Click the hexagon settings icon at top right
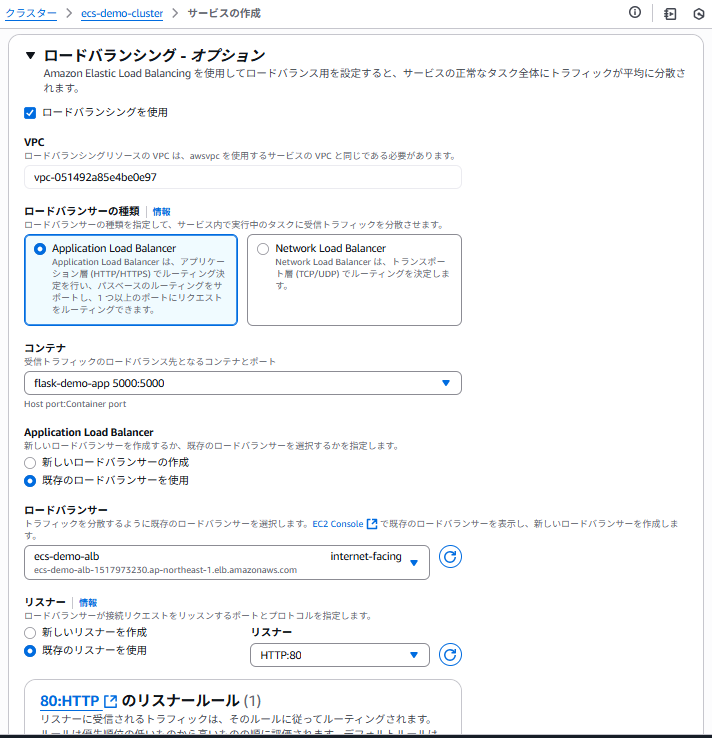The width and height of the screenshot is (712, 738). pyautogui.click(x=699, y=14)
